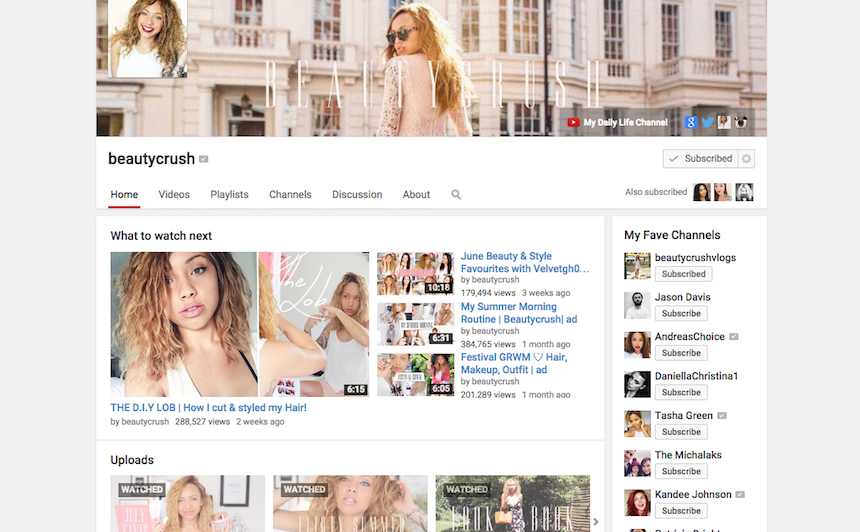Open the Discussion tab
Screen dimensions: 860x532
pos(357,195)
